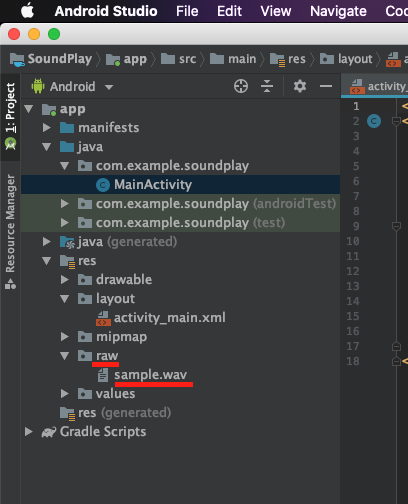Click related class gutter icon on line 2
Screen dimensions: 408x504
click(374, 121)
